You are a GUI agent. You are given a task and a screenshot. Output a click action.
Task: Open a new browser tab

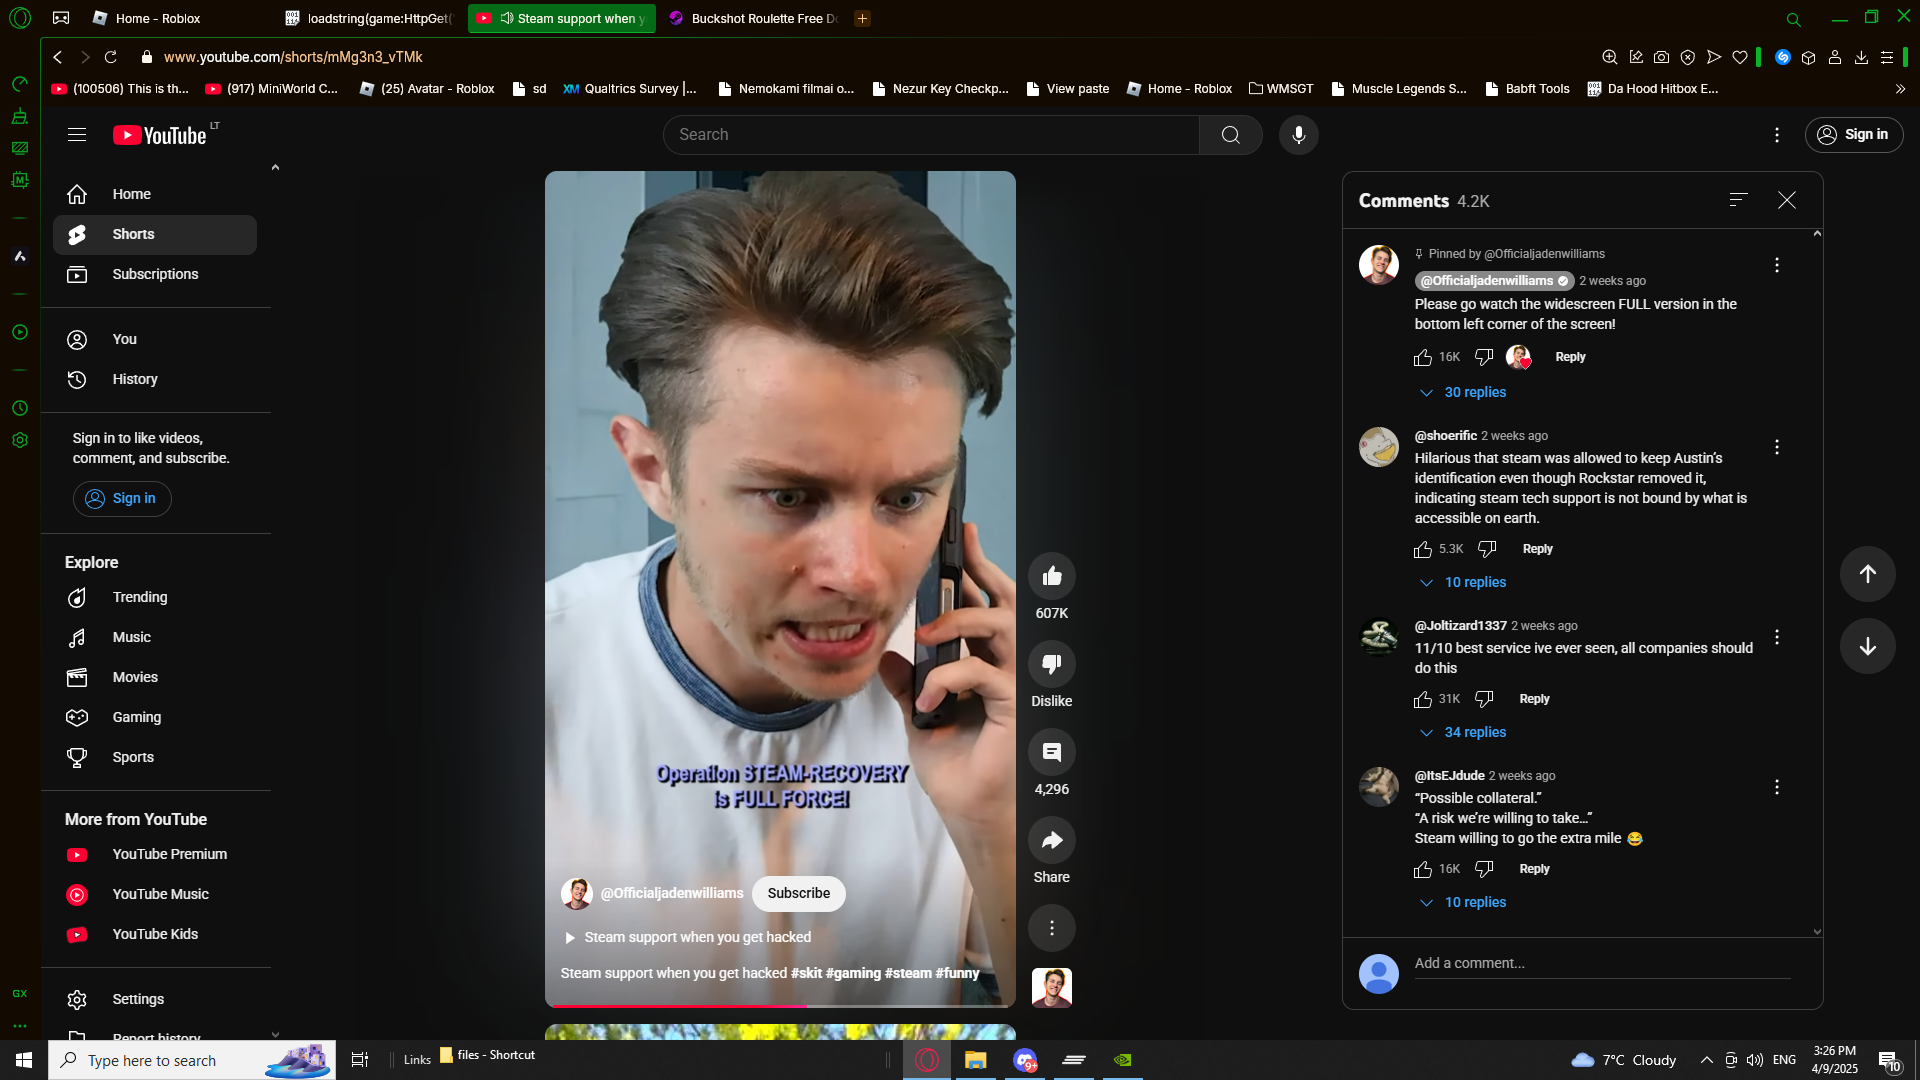(x=862, y=18)
